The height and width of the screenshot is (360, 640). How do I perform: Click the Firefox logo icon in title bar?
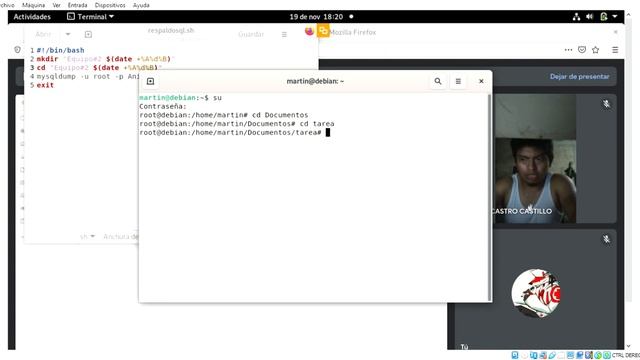pos(309,31)
